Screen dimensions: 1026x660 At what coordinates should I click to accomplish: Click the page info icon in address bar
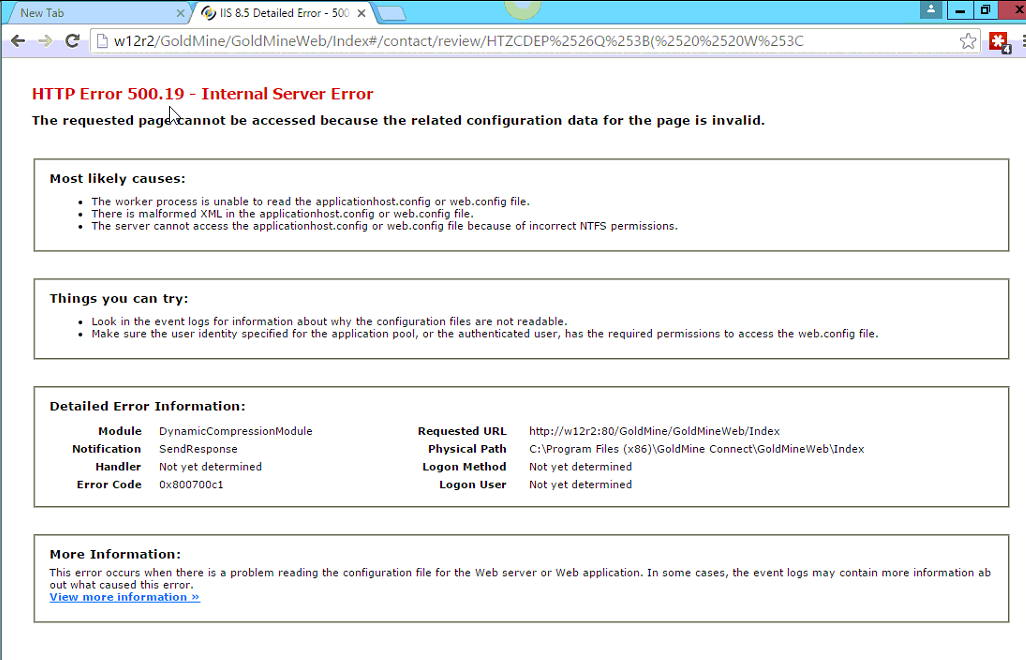click(102, 41)
